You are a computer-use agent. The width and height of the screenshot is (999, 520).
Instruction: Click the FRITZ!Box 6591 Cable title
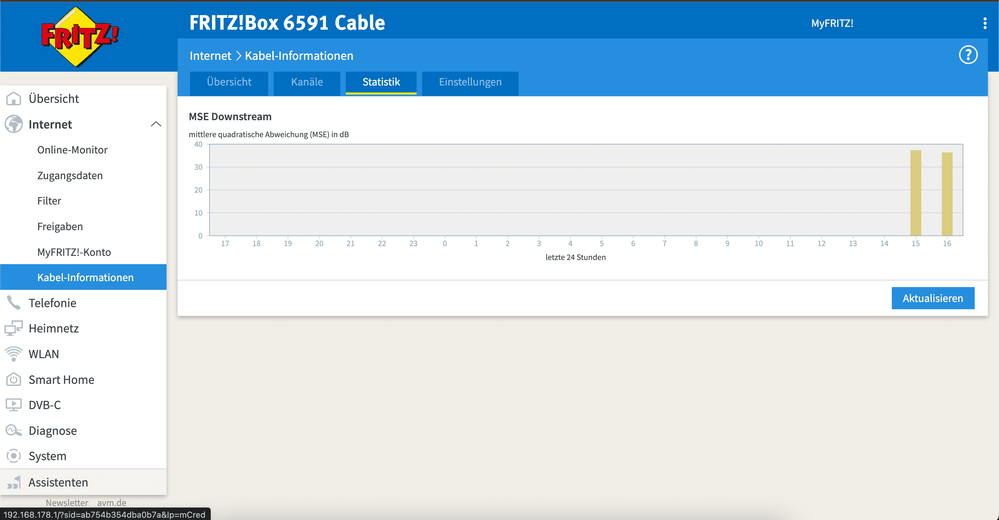pos(287,23)
